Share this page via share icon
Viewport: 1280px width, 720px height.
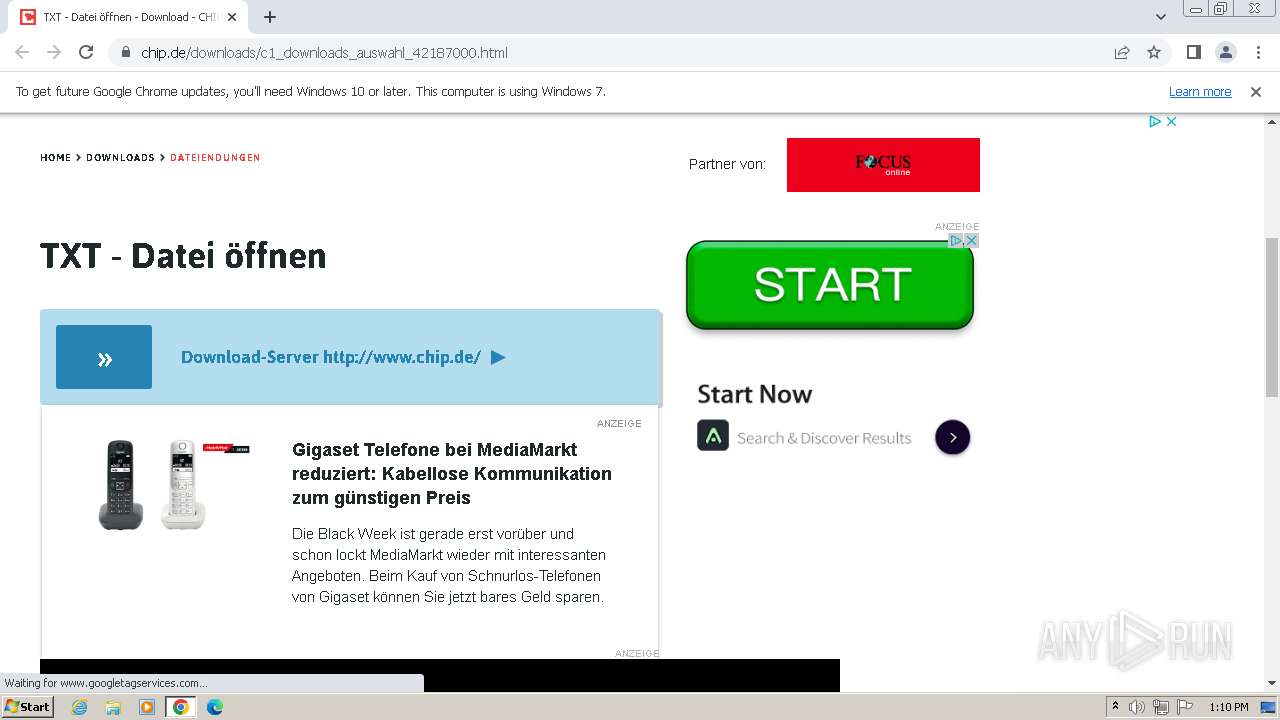1122,52
